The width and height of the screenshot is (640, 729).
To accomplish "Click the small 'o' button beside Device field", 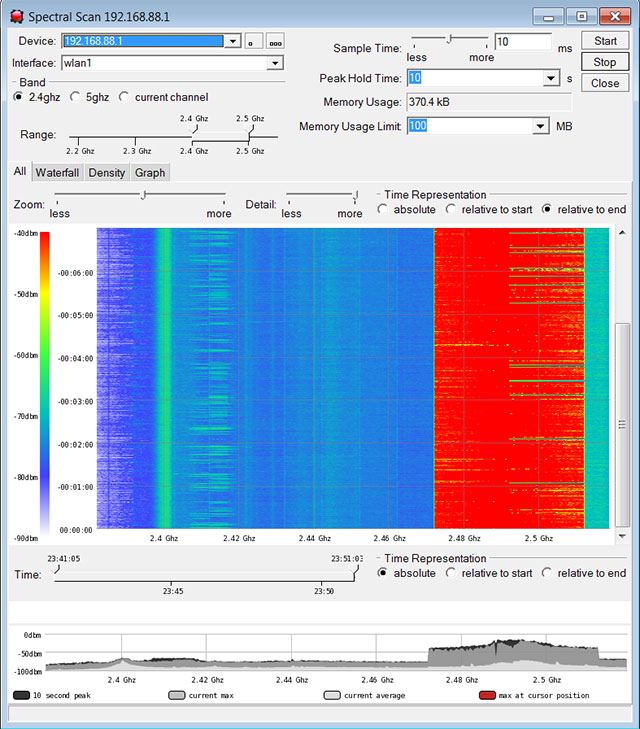I will pos(254,41).
